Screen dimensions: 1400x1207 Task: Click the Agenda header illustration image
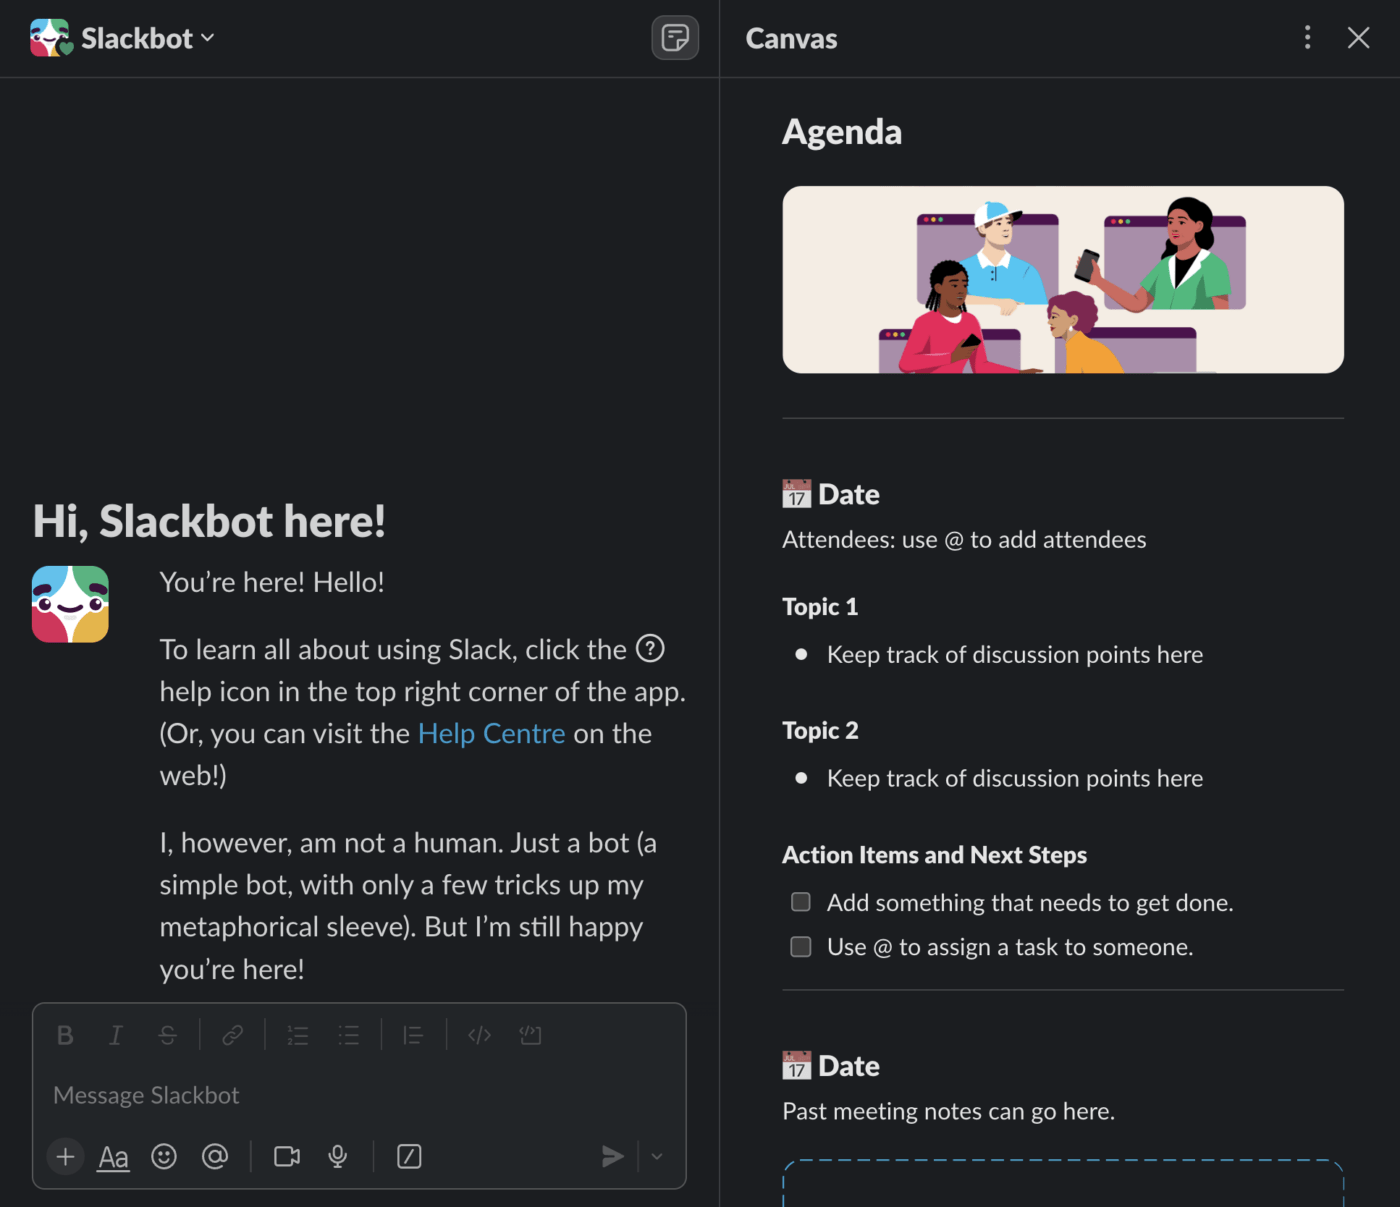pos(1063,280)
